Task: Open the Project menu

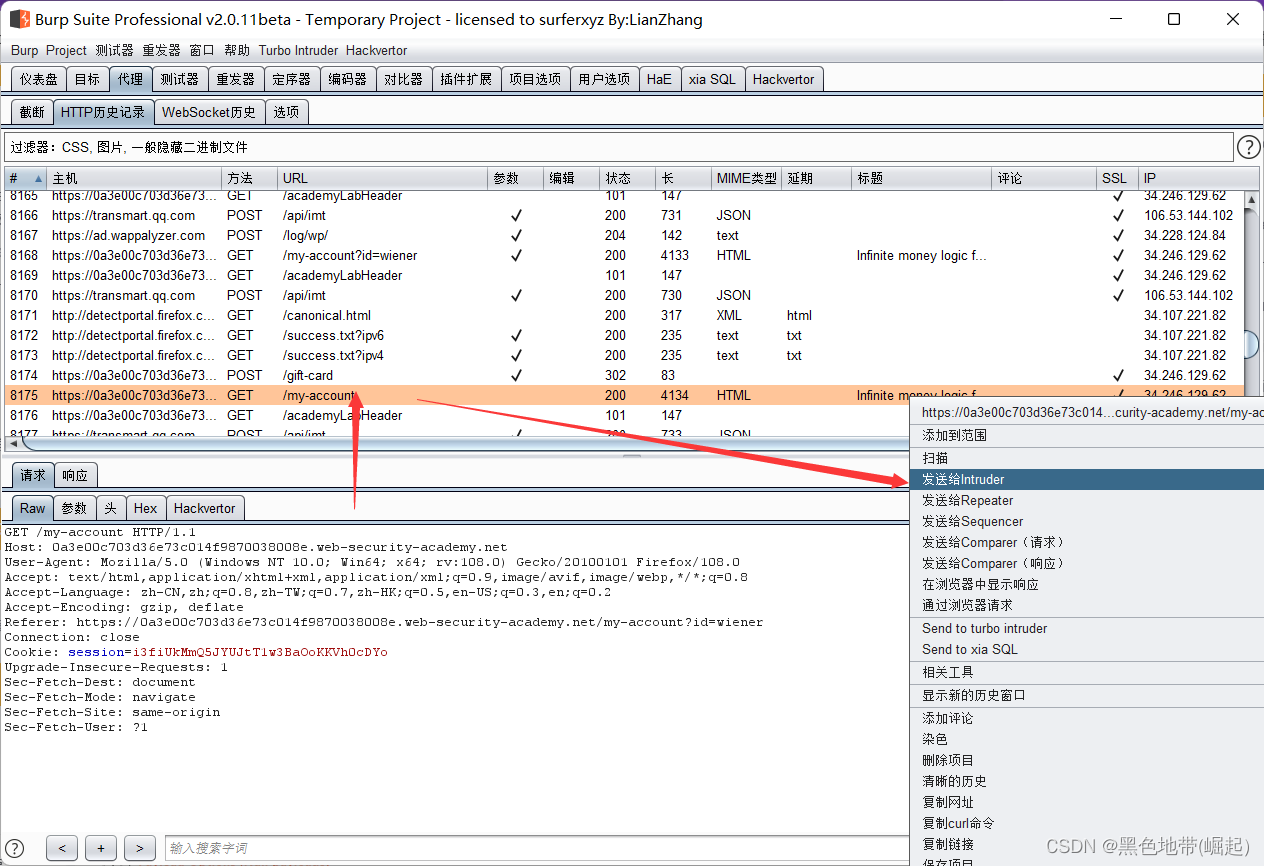Action: [x=67, y=50]
